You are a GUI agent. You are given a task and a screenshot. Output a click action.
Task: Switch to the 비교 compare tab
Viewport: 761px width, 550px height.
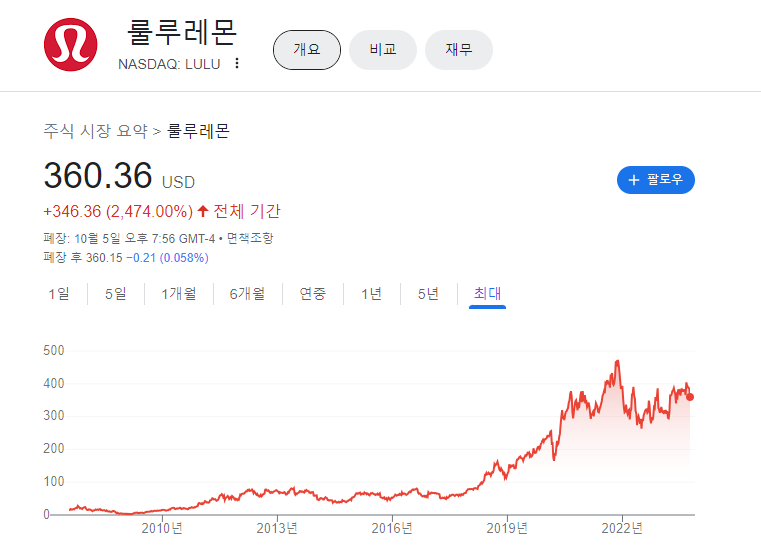pyautogui.click(x=383, y=50)
